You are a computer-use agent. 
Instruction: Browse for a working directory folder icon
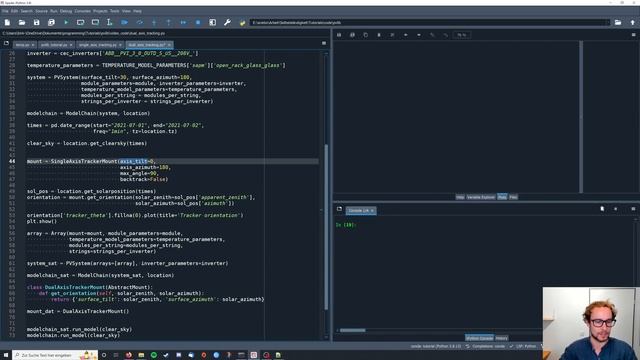[x=618, y=22]
